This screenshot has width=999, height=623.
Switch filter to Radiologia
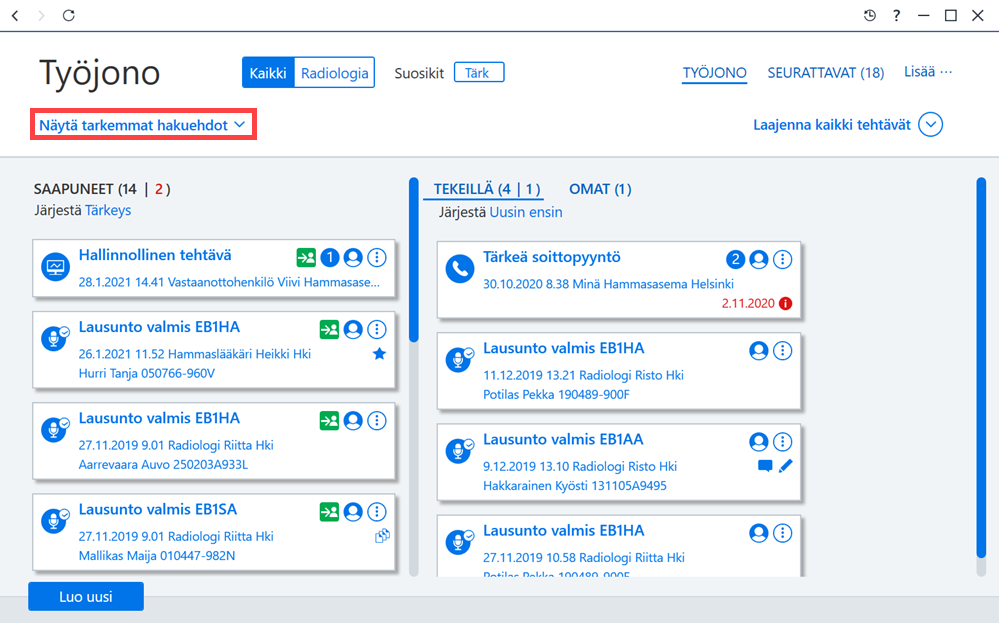[x=334, y=73]
